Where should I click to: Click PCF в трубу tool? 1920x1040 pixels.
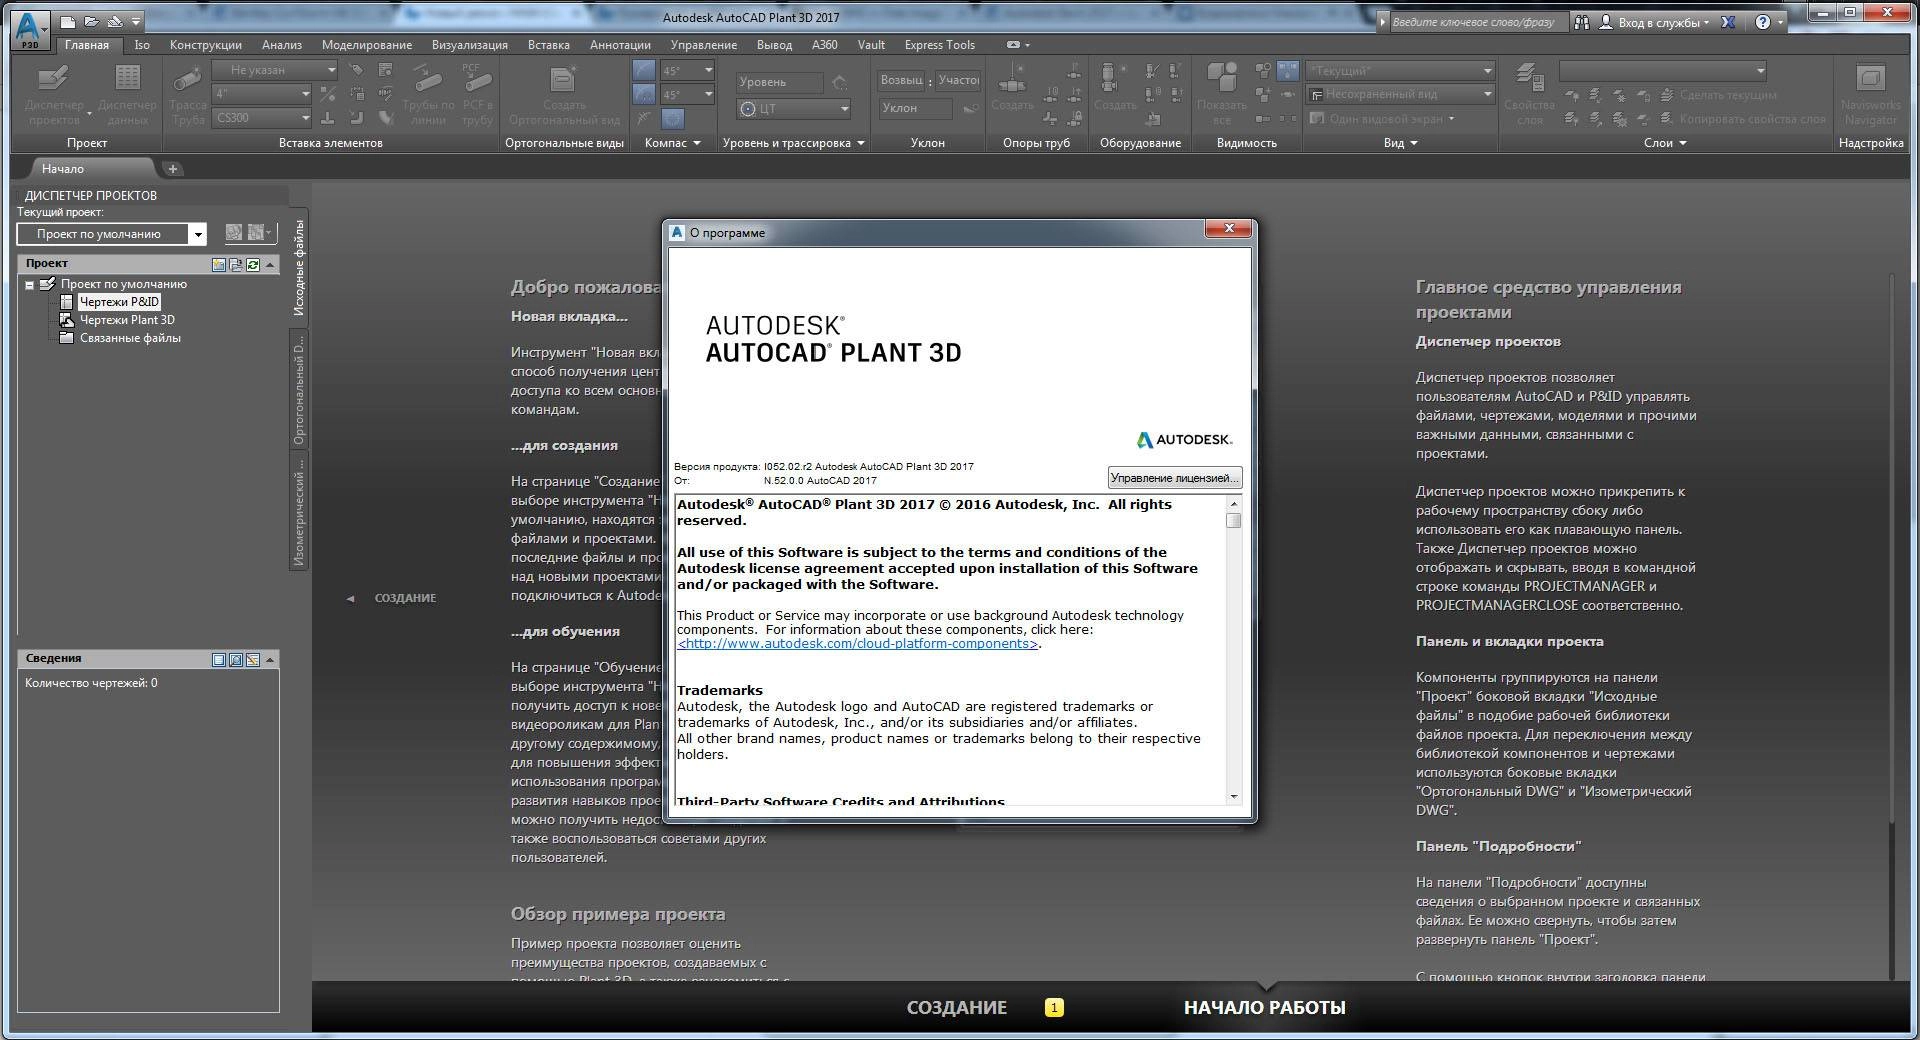[x=477, y=94]
